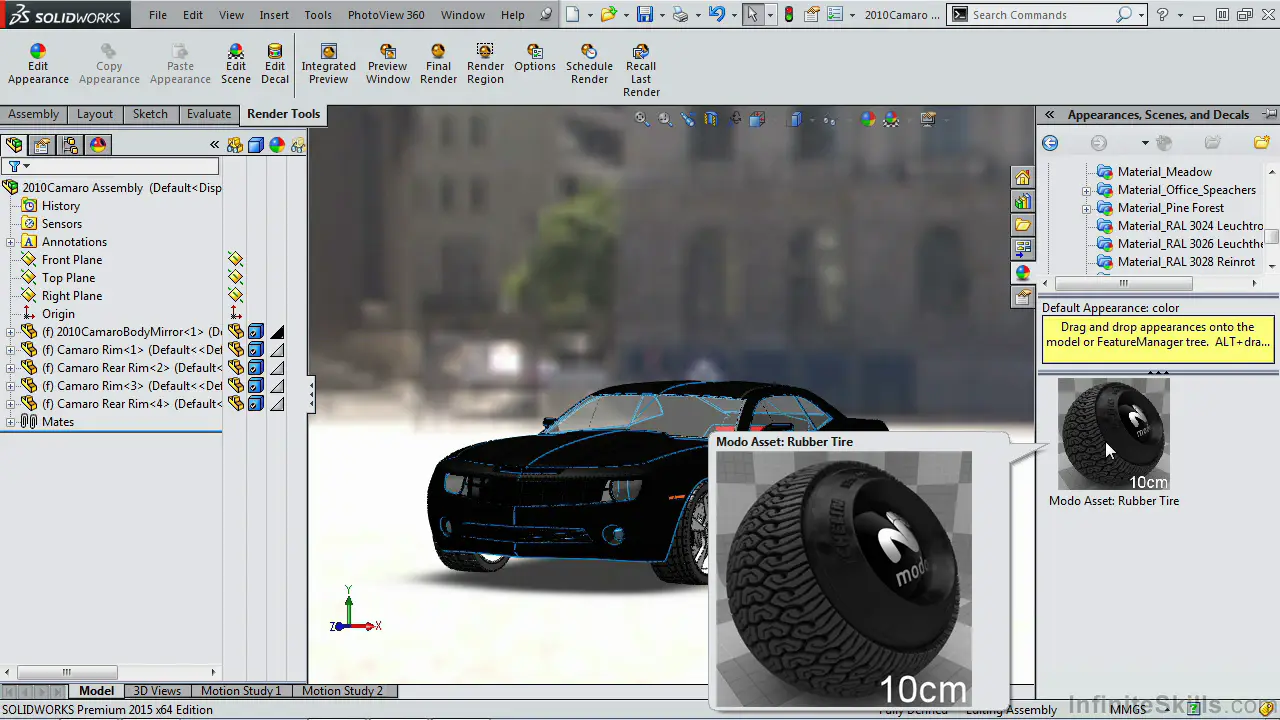Expand Camaro Rear Rim<2> component
This screenshot has width=1280, height=720.
tap(11, 368)
